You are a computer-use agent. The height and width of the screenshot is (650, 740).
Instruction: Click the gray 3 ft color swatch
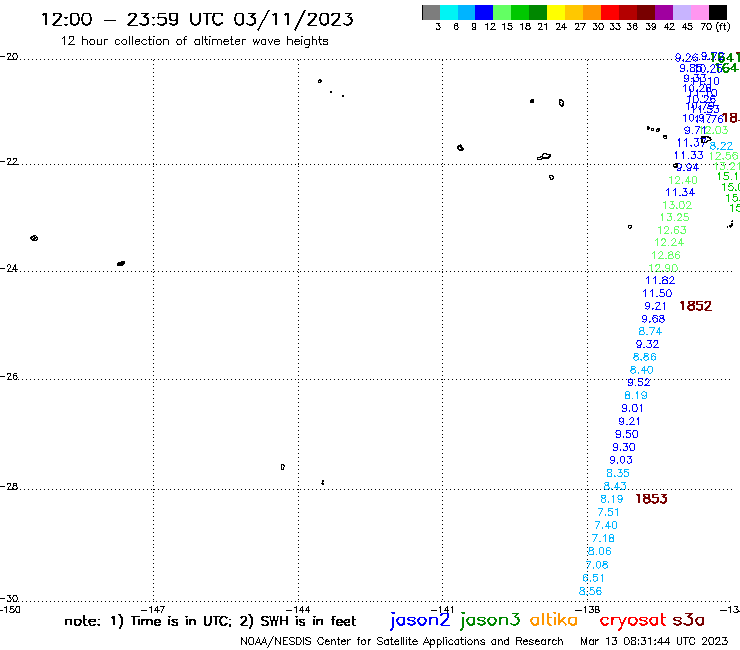click(431, 13)
